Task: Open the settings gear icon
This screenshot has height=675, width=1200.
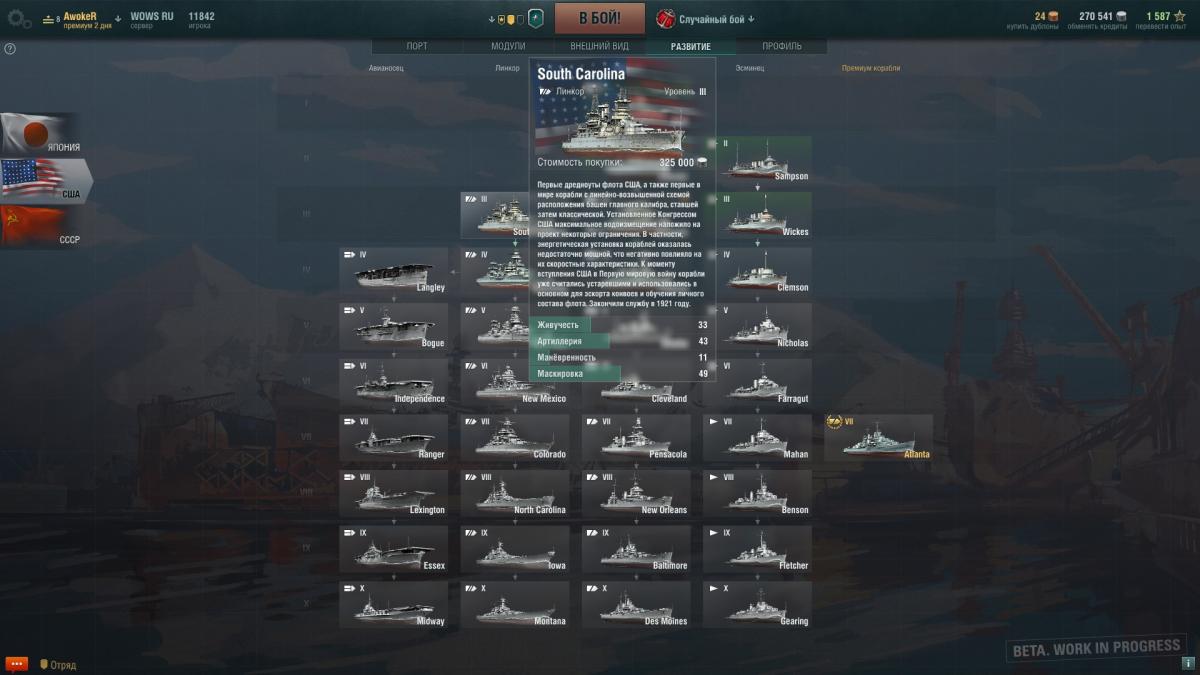Action: pyautogui.click(x=19, y=19)
